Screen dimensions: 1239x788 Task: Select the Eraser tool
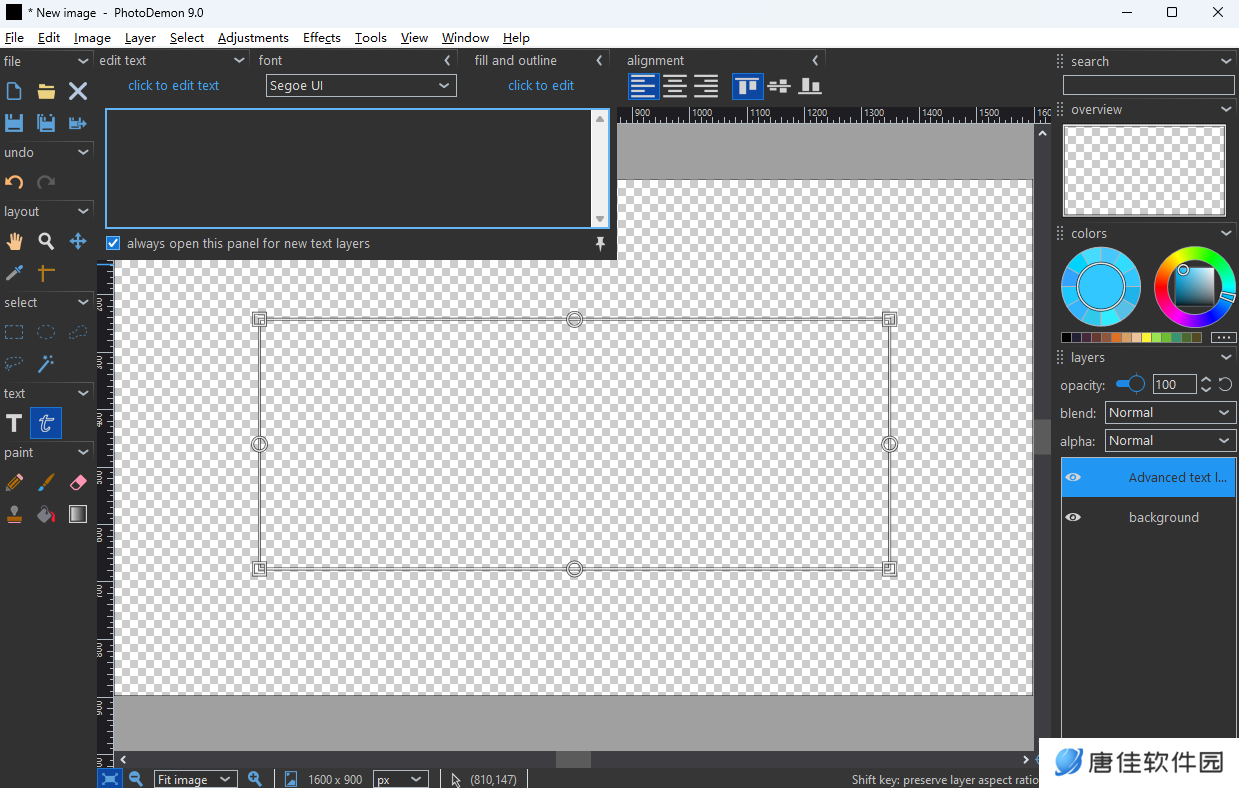pos(78,482)
